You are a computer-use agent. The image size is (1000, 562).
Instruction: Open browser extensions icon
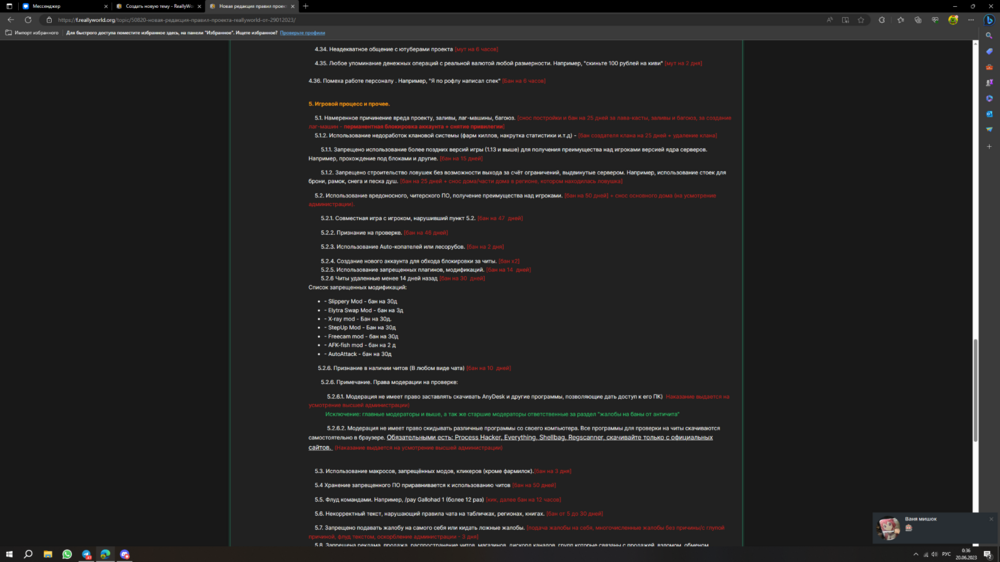click(881, 20)
